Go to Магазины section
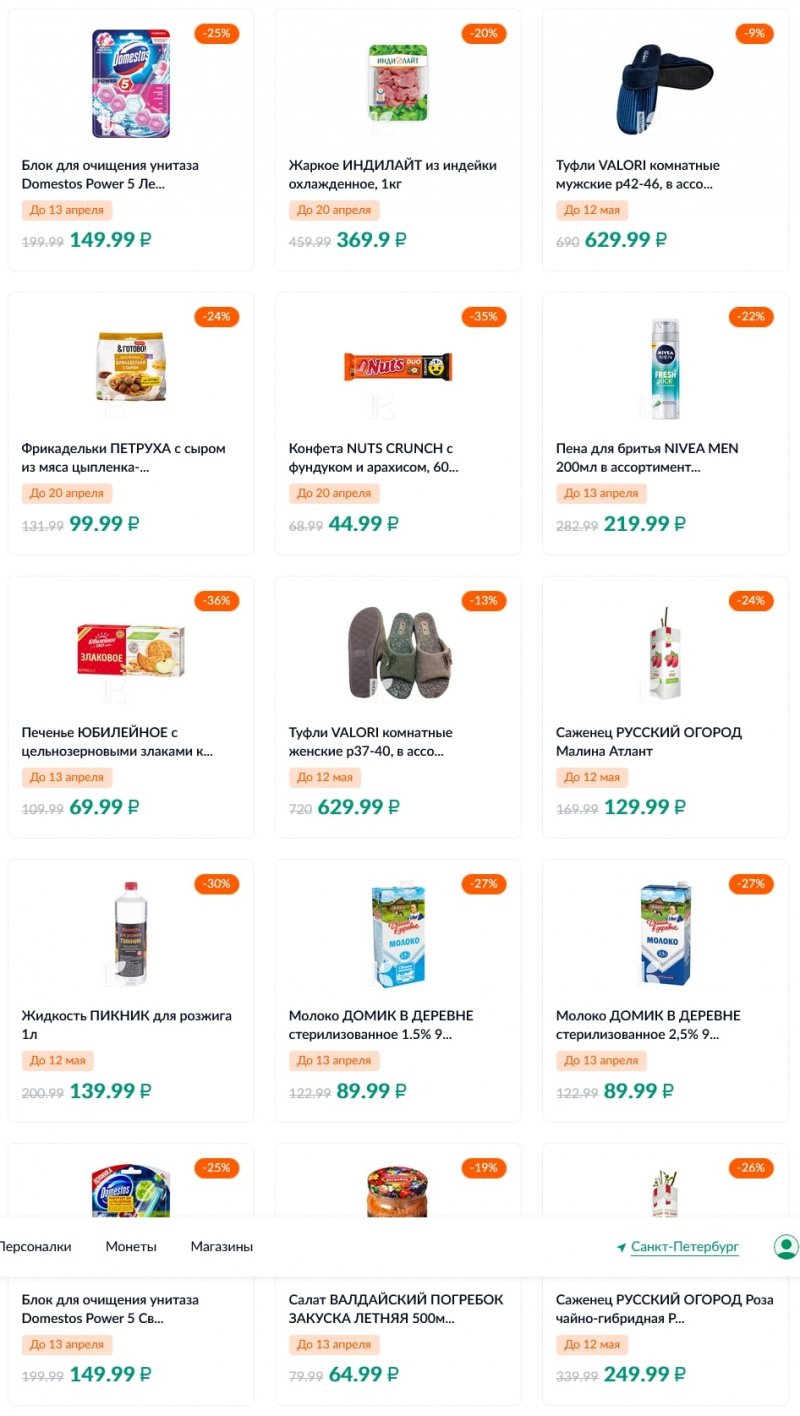Viewport: 800px width, 1416px height. (222, 1247)
